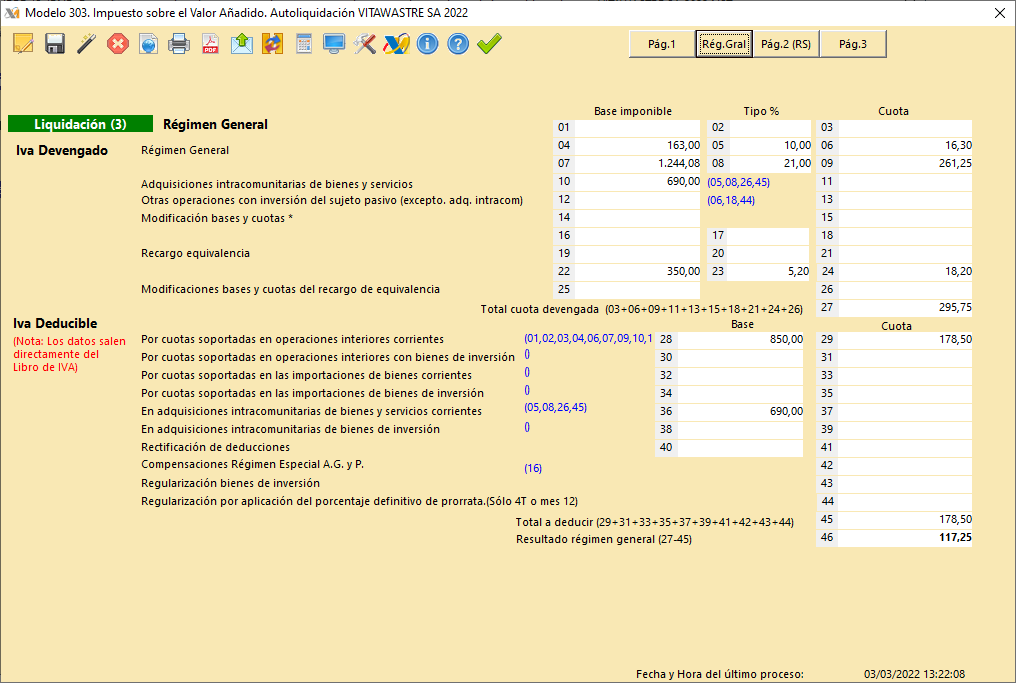Open help with the question mark icon
The image size is (1016, 683).
(458, 44)
